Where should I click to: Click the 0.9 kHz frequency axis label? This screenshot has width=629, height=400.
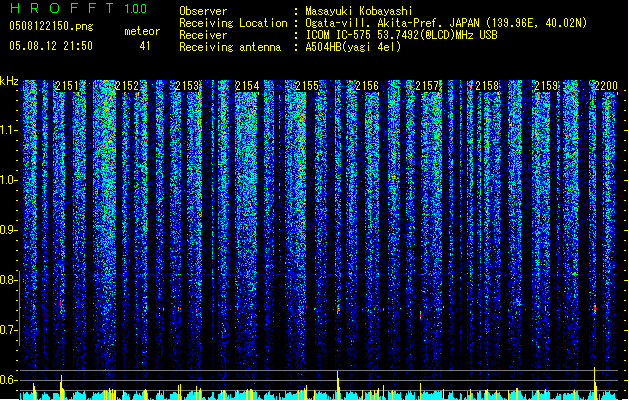pos(8,230)
